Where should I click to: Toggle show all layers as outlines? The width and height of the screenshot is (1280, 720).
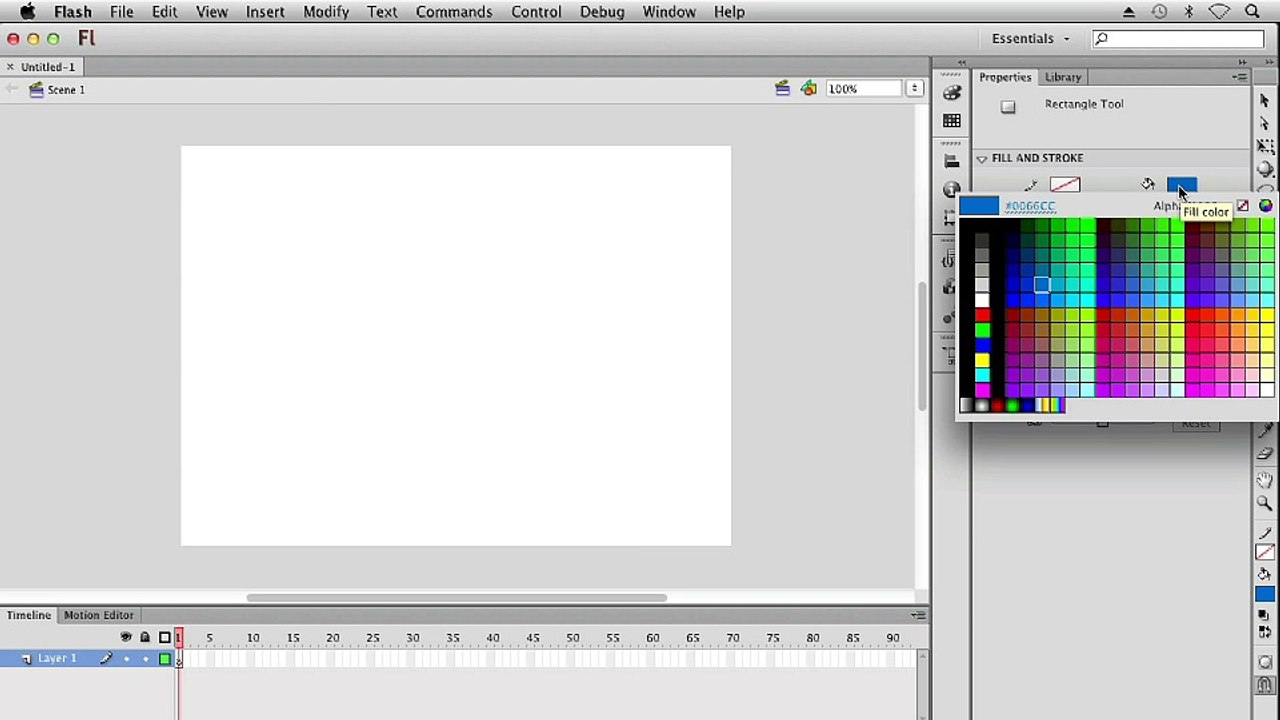165,637
